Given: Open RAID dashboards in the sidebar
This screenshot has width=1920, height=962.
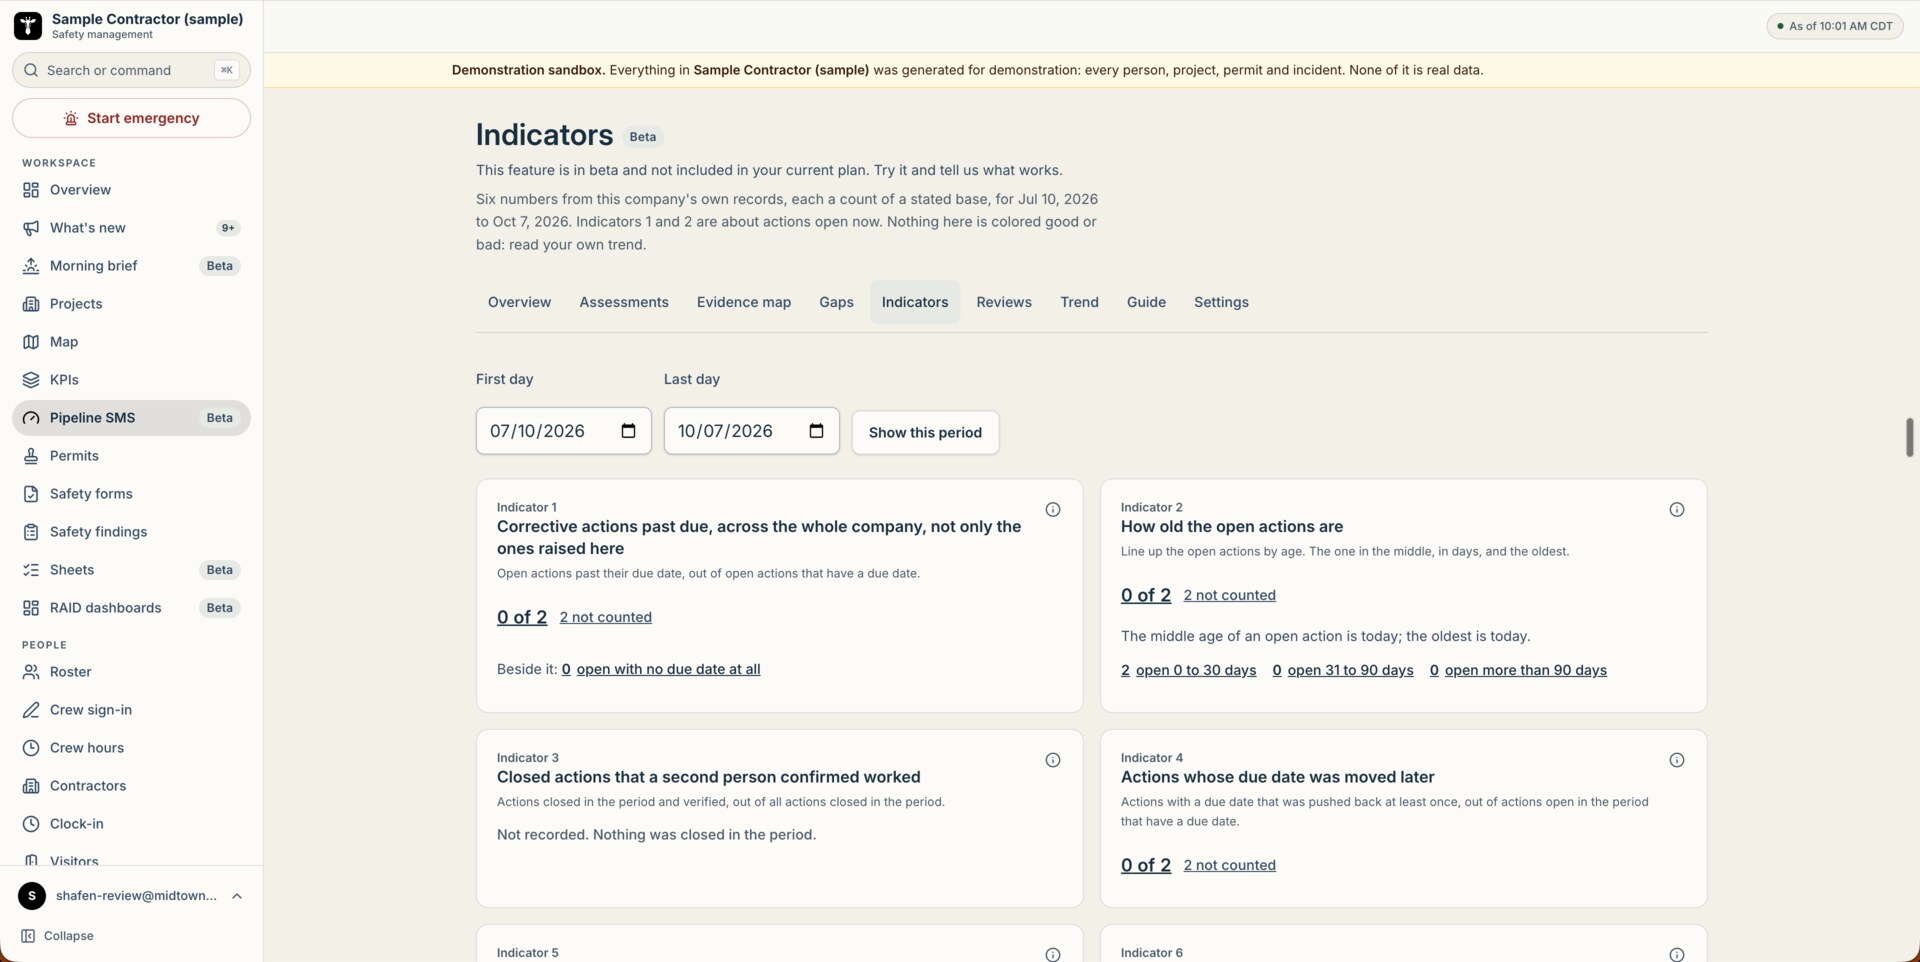Looking at the screenshot, I should [x=131, y=608].
